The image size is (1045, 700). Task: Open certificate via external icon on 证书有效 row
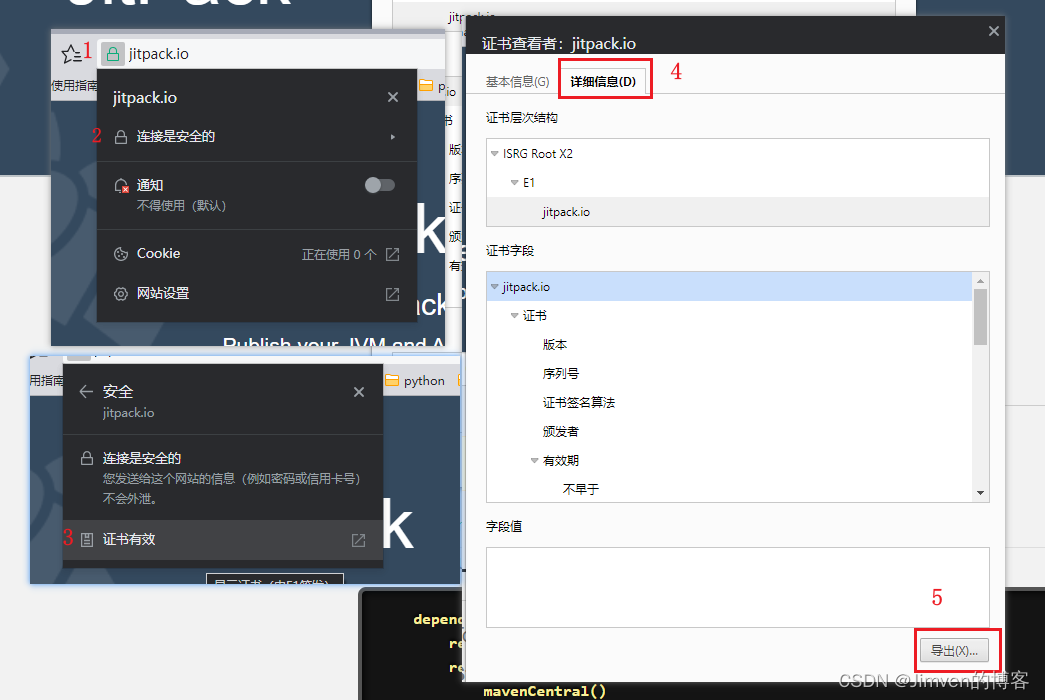click(x=359, y=540)
